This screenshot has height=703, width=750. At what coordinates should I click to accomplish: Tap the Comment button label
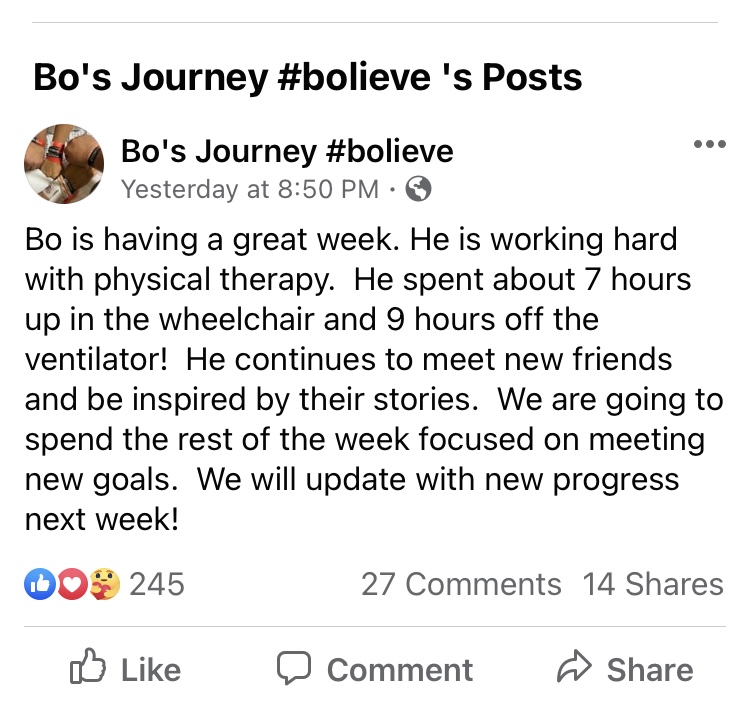coord(400,670)
